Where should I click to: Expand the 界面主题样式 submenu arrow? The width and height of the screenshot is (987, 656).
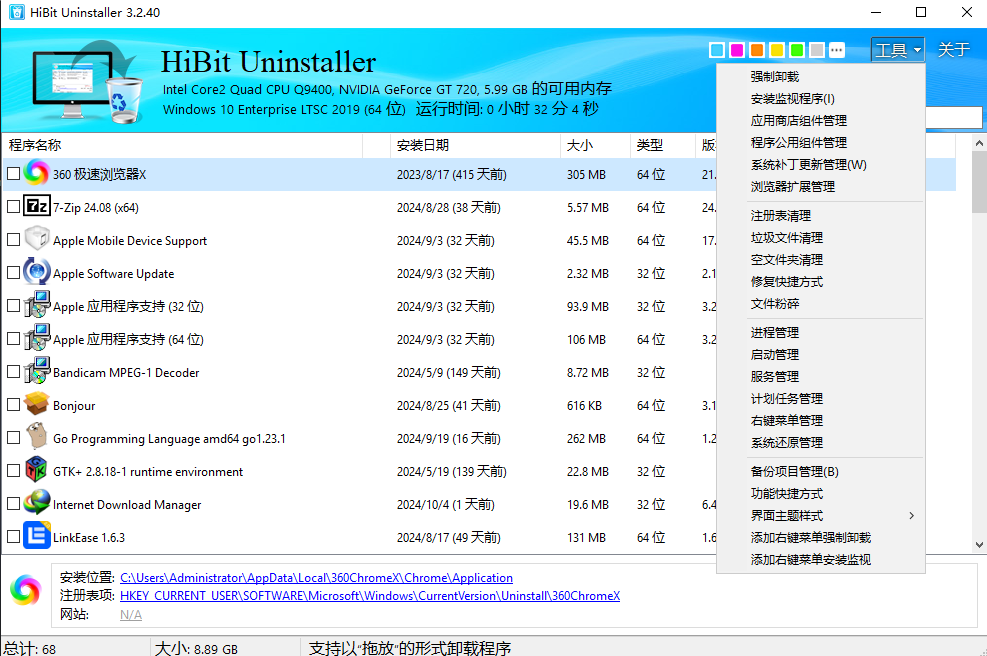[911, 516]
